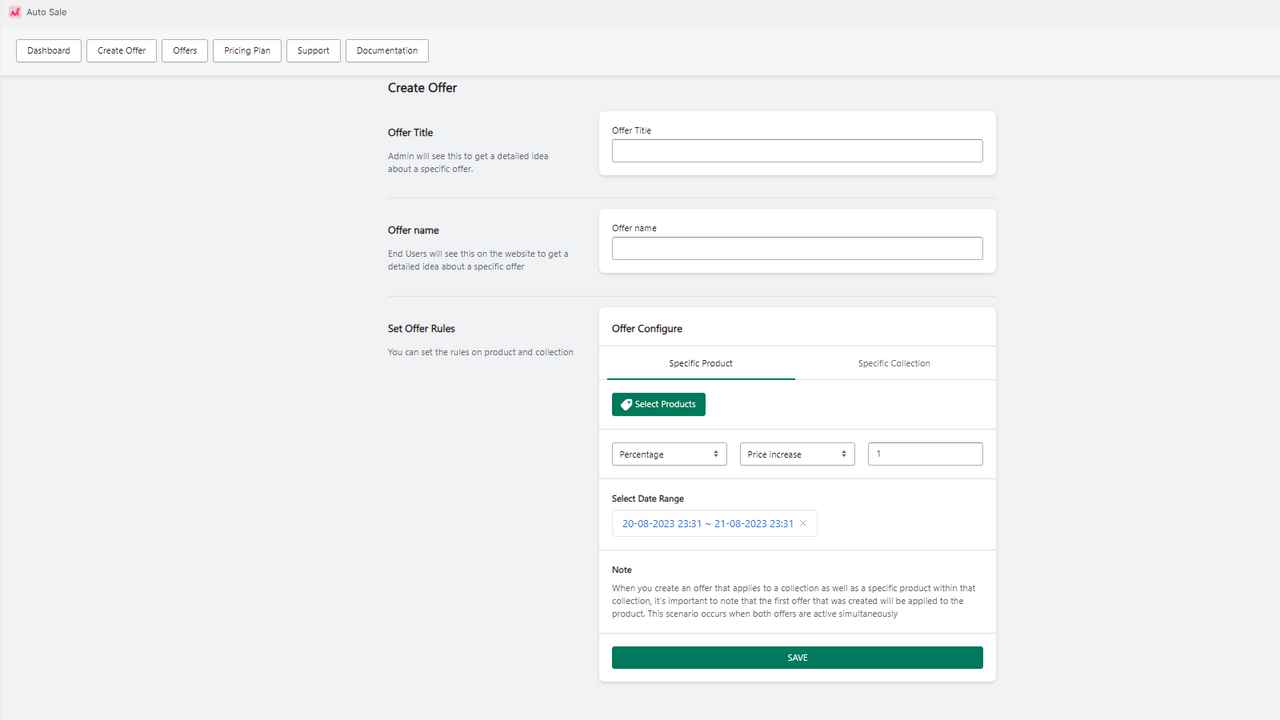This screenshot has width=1280, height=720.
Task: Click the Select Products button
Action: point(659,404)
